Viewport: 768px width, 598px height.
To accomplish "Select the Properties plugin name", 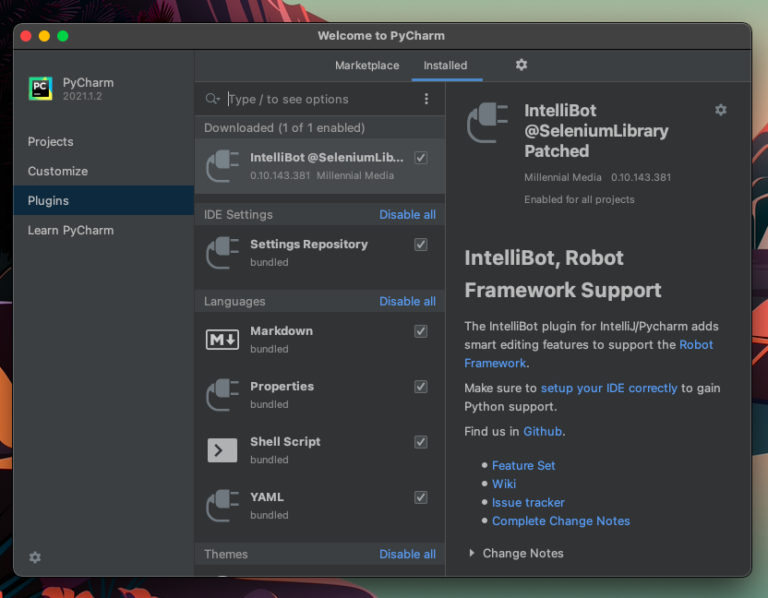I will [282, 386].
